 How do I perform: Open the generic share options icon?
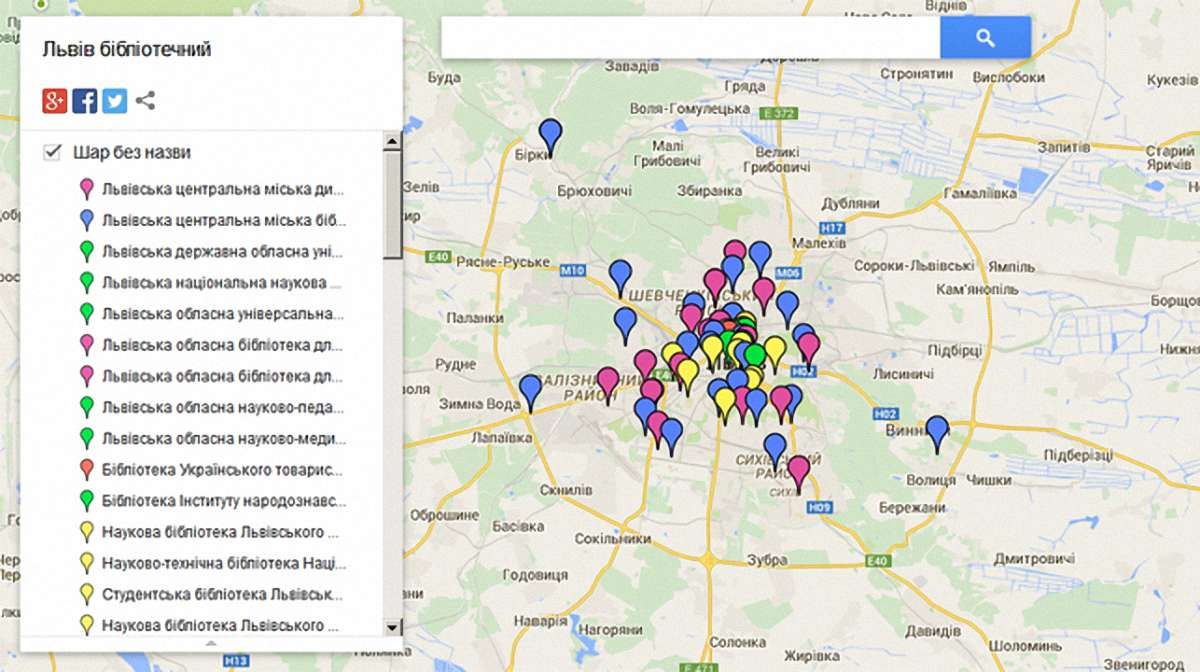(146, 100)
